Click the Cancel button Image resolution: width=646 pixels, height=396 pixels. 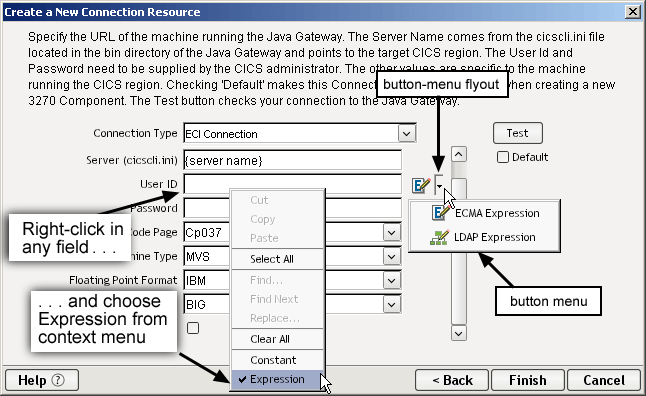coord(604,380)
